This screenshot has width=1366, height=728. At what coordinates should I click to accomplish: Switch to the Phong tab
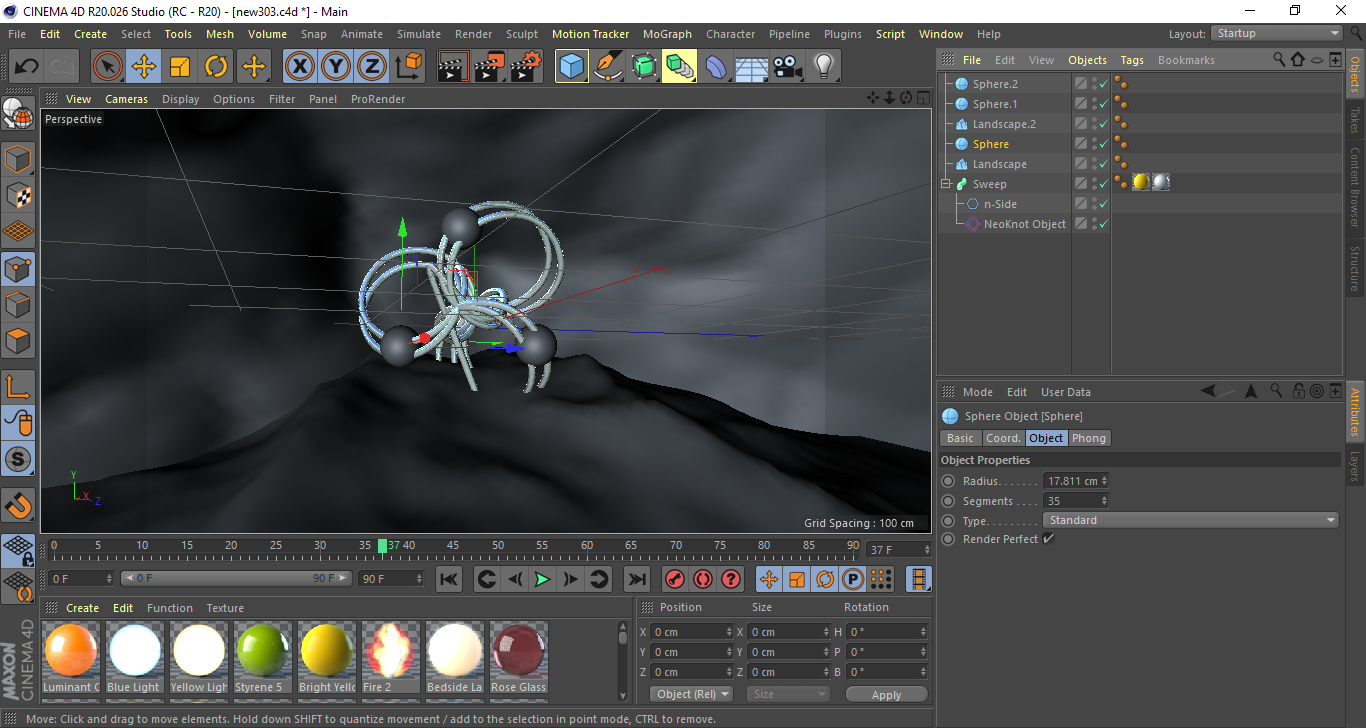[x=1089, y=438]
